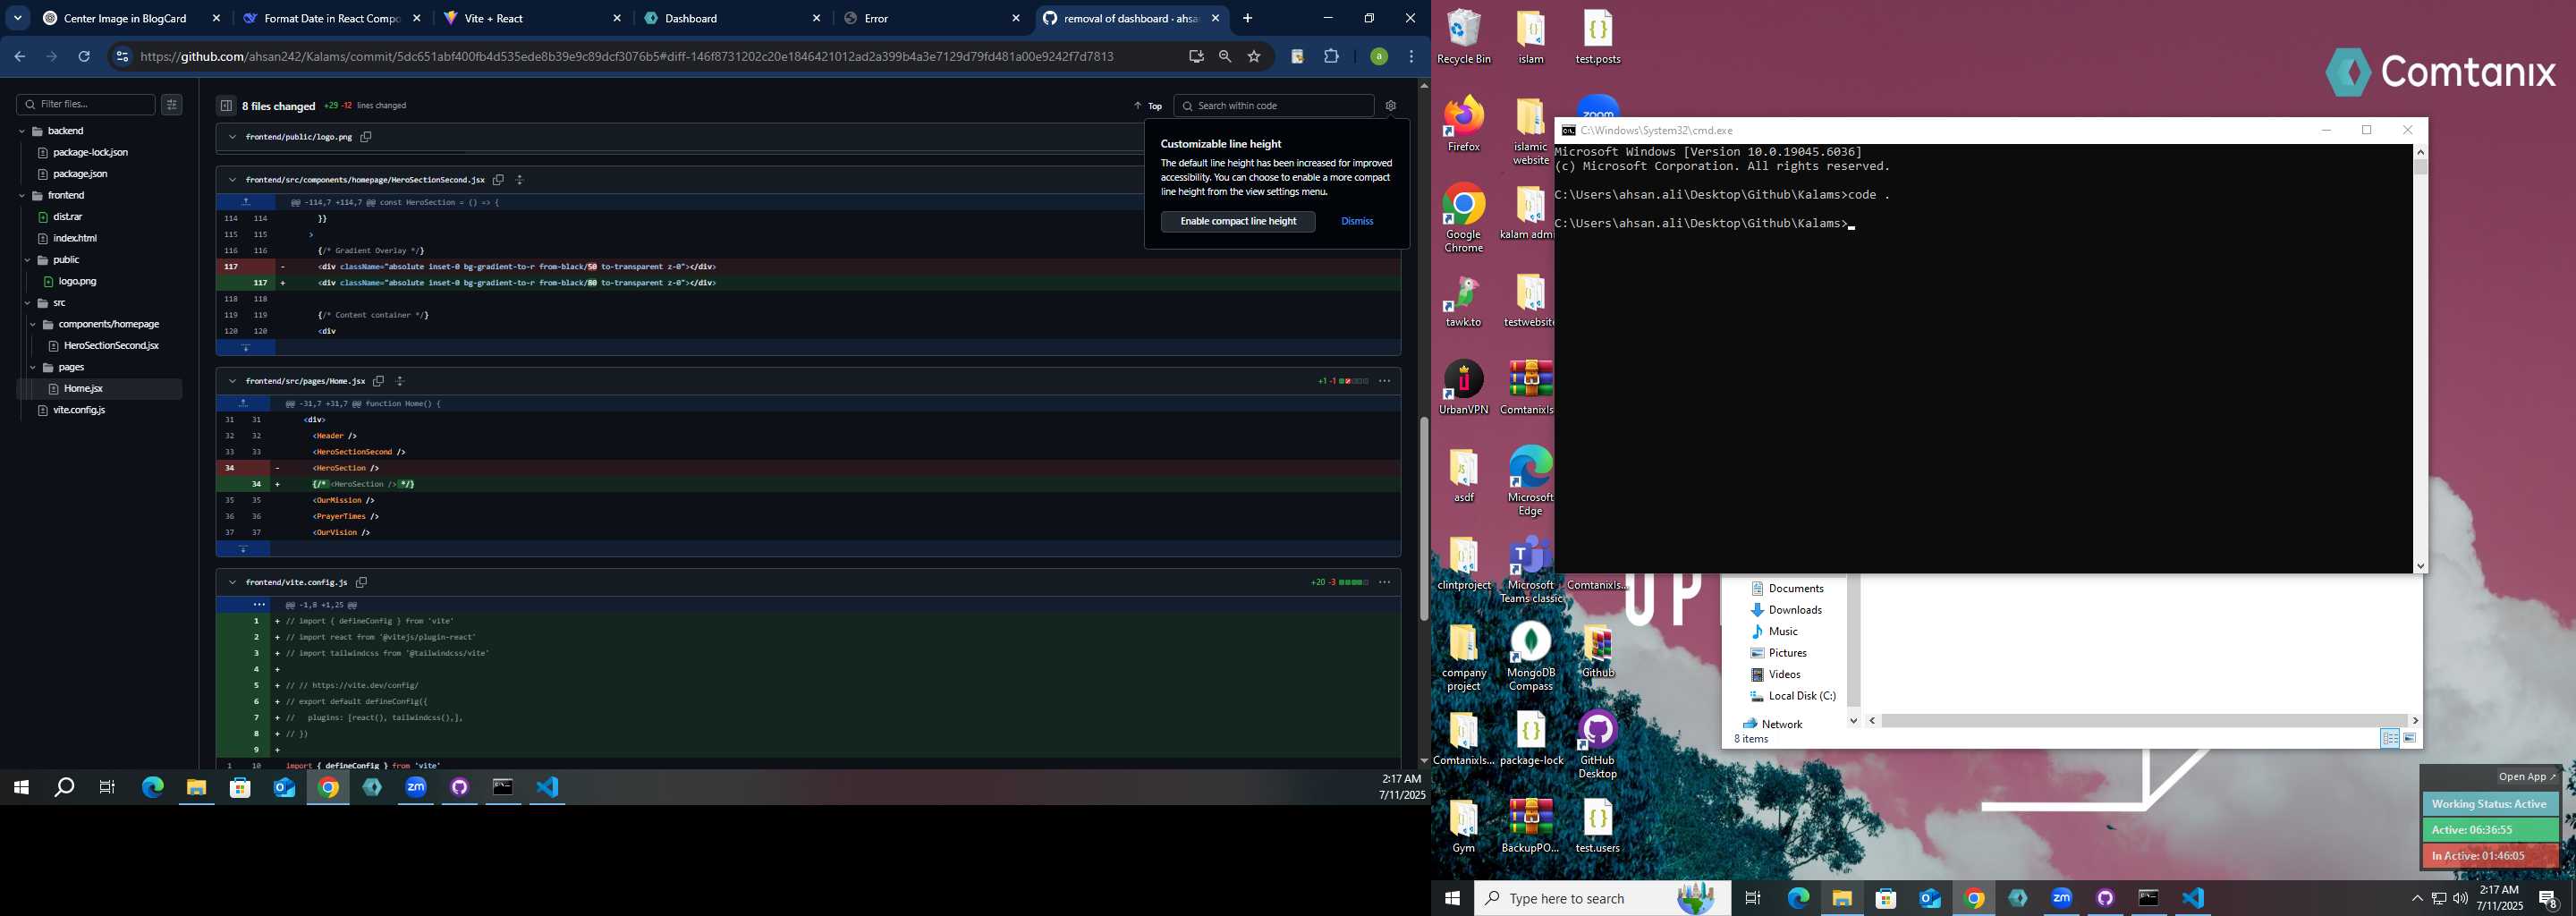
Task: Select vite.config.js in the file tree
Action: coord(79,410)
